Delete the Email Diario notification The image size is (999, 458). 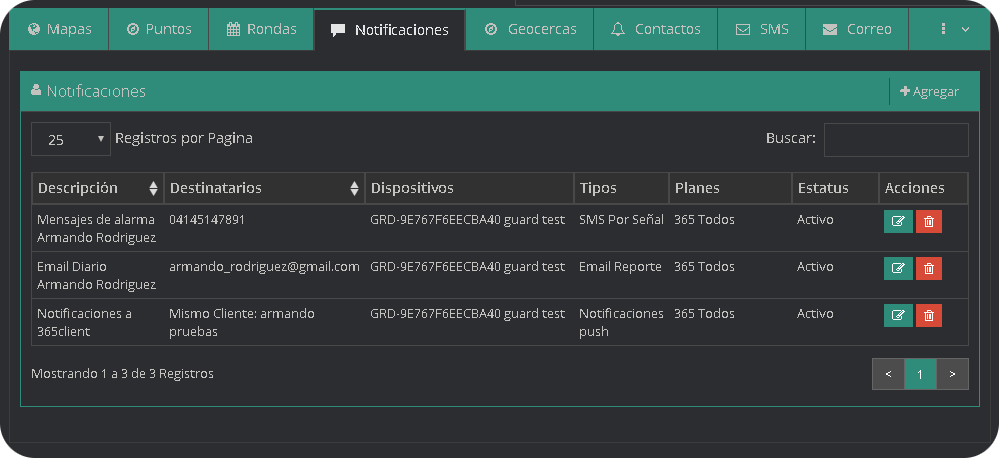929,269
